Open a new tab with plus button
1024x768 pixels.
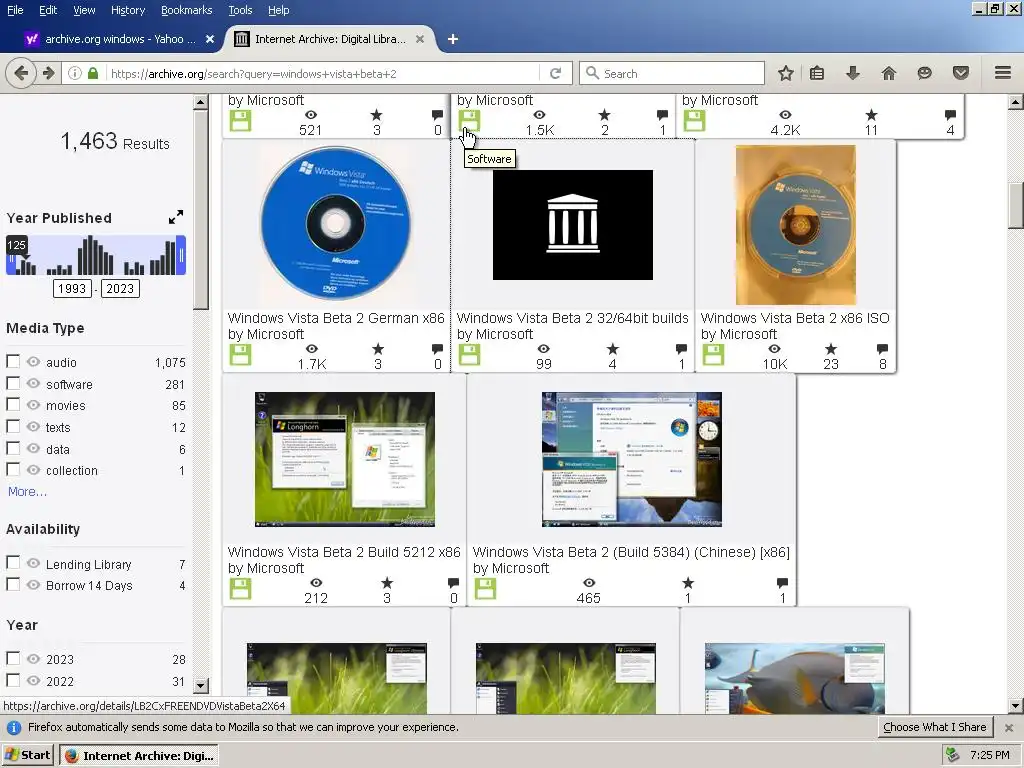click(x=453, y=39)
